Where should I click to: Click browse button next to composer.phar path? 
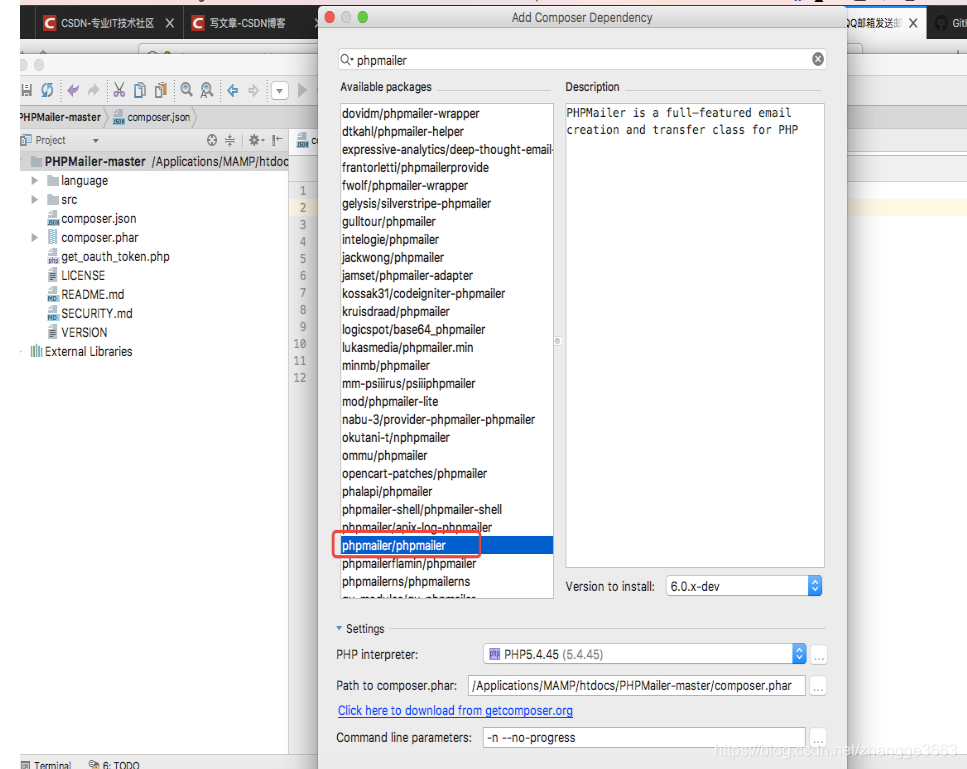pos(818,686)
